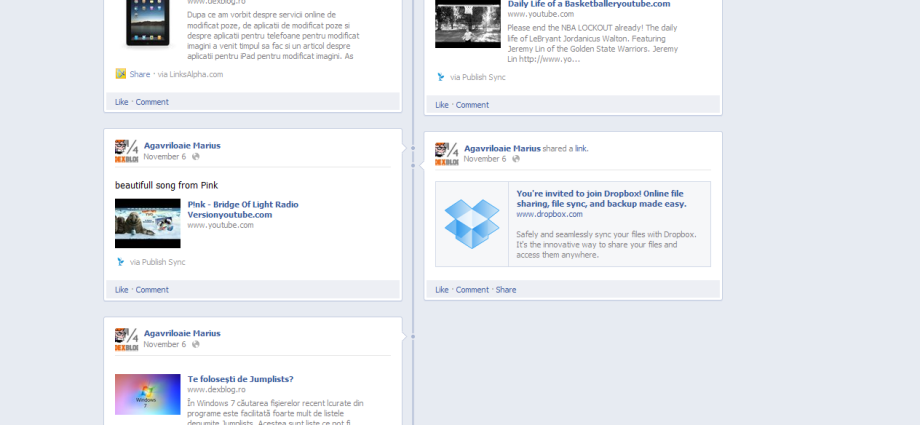Like the Basketballer video post
The width and height of the screenshot is (920, 425).
(x=442, y=105)
